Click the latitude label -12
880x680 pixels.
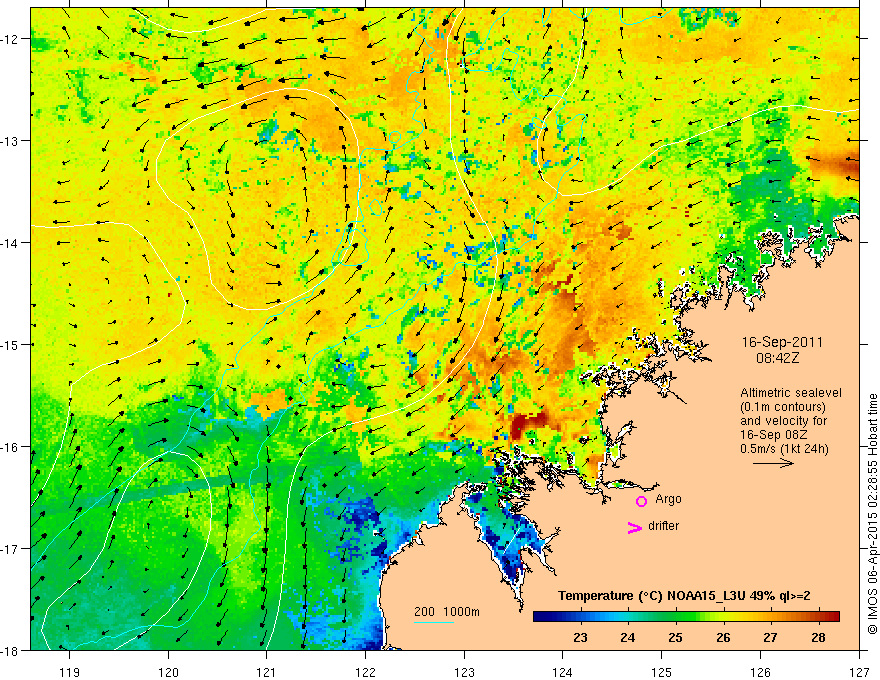click(11, 39)
